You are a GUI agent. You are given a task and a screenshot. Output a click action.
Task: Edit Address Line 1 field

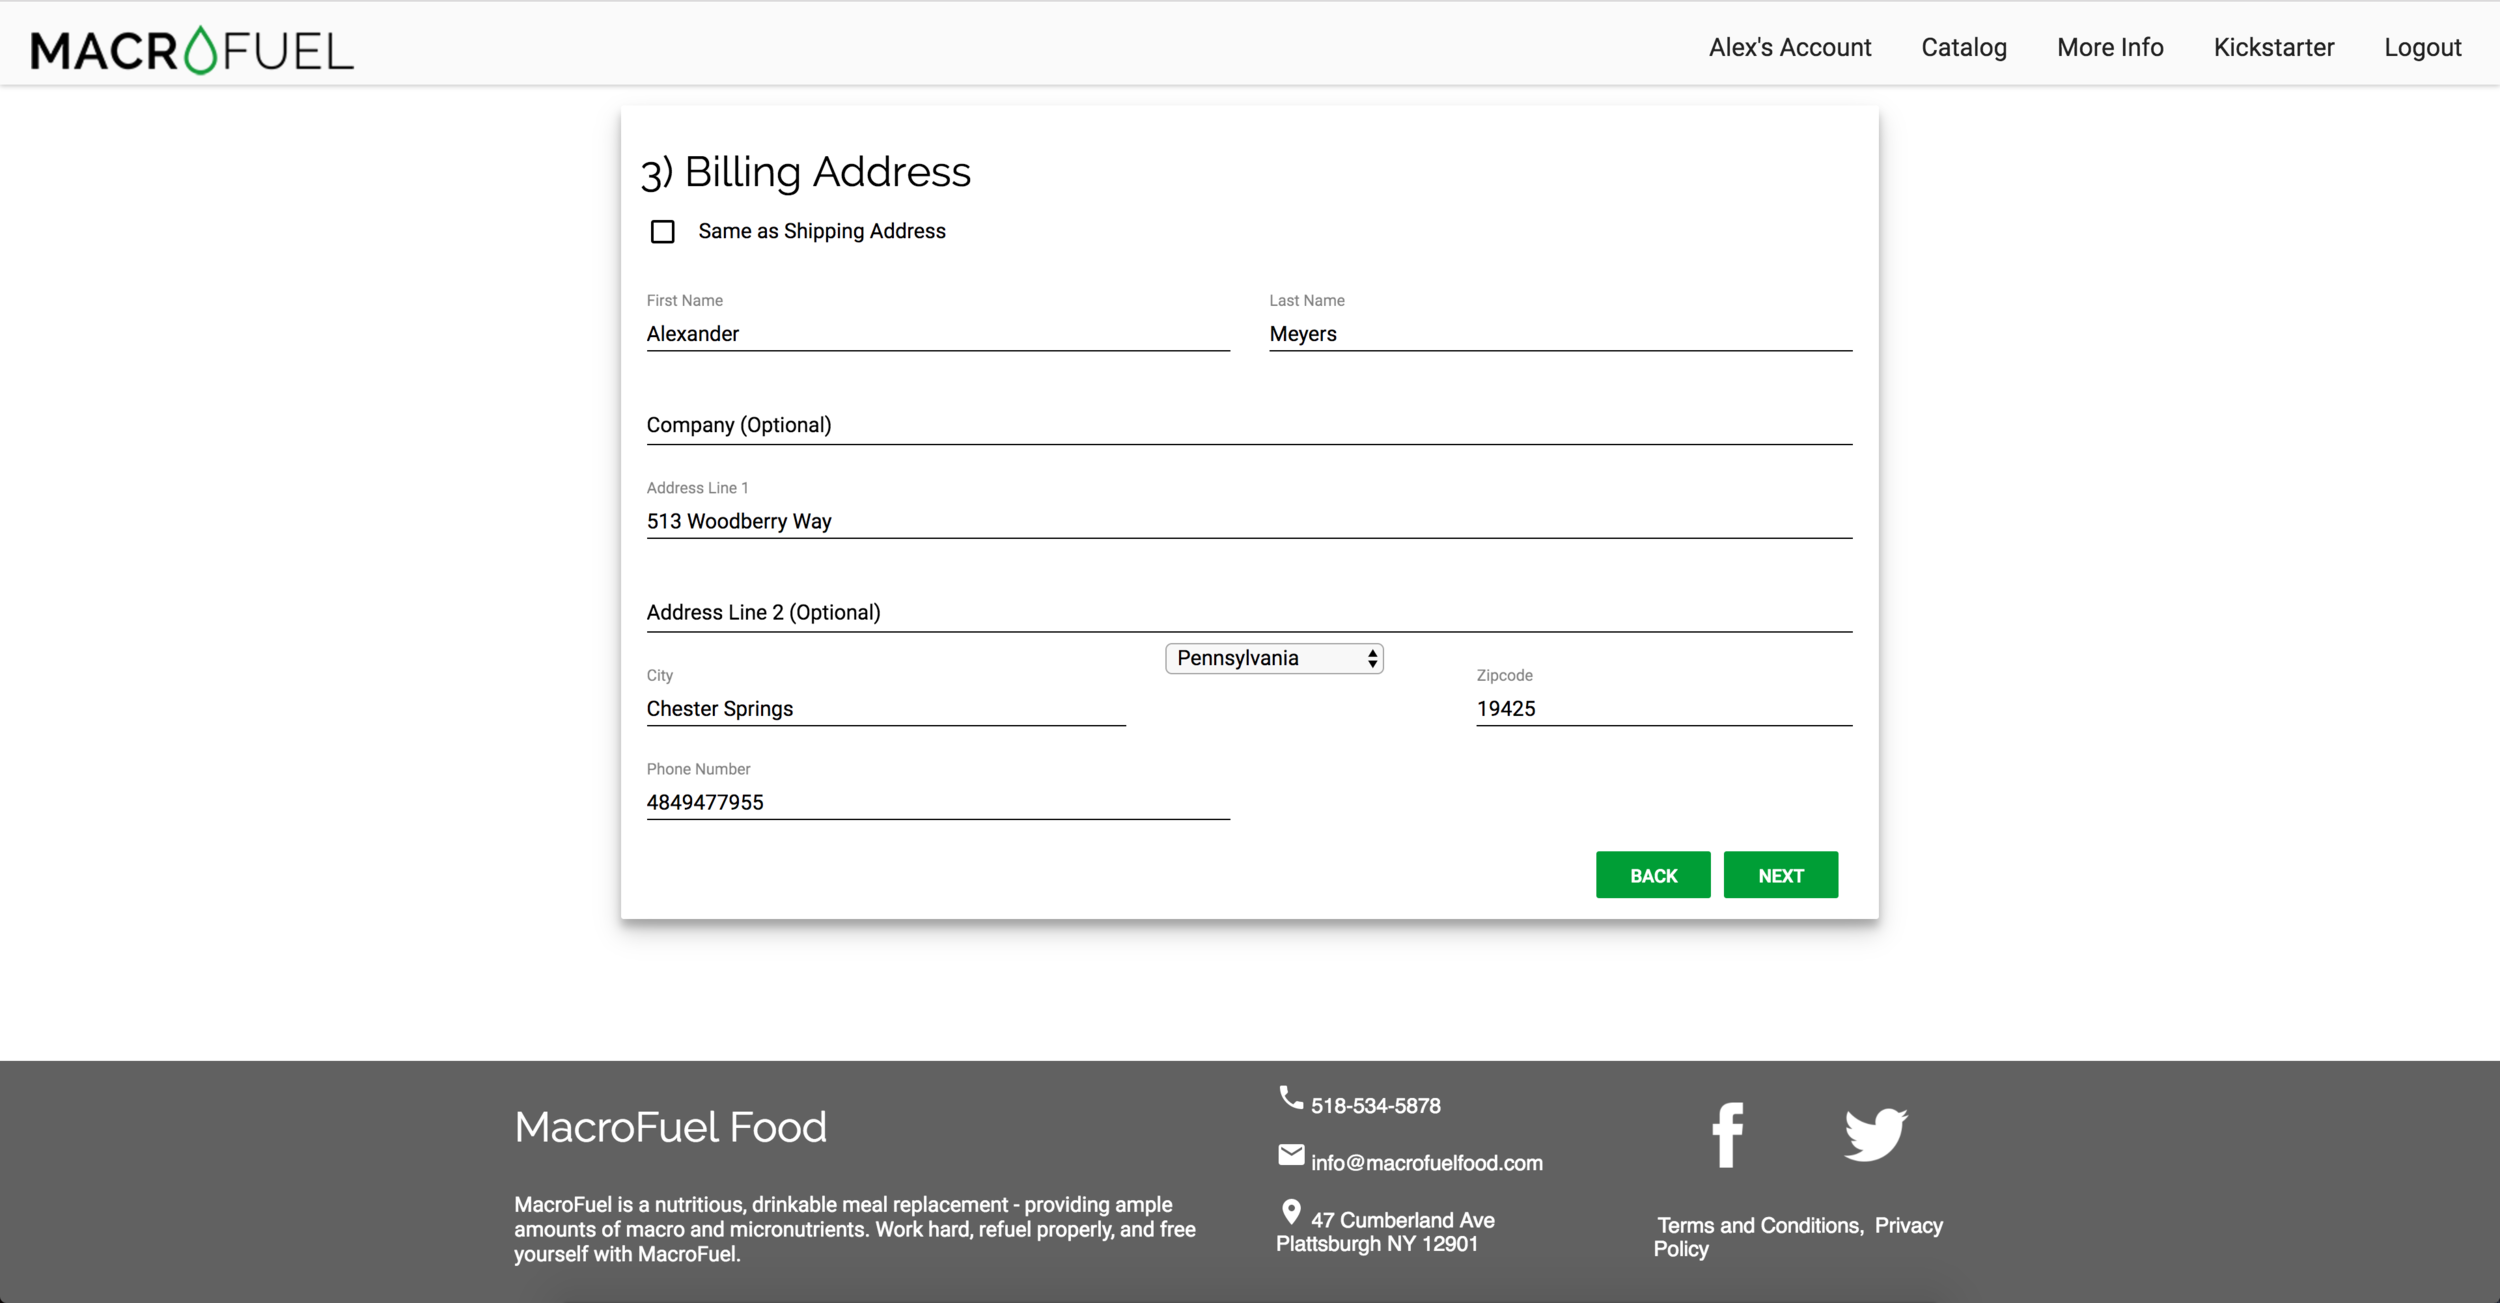click(x=1250, y=521)
